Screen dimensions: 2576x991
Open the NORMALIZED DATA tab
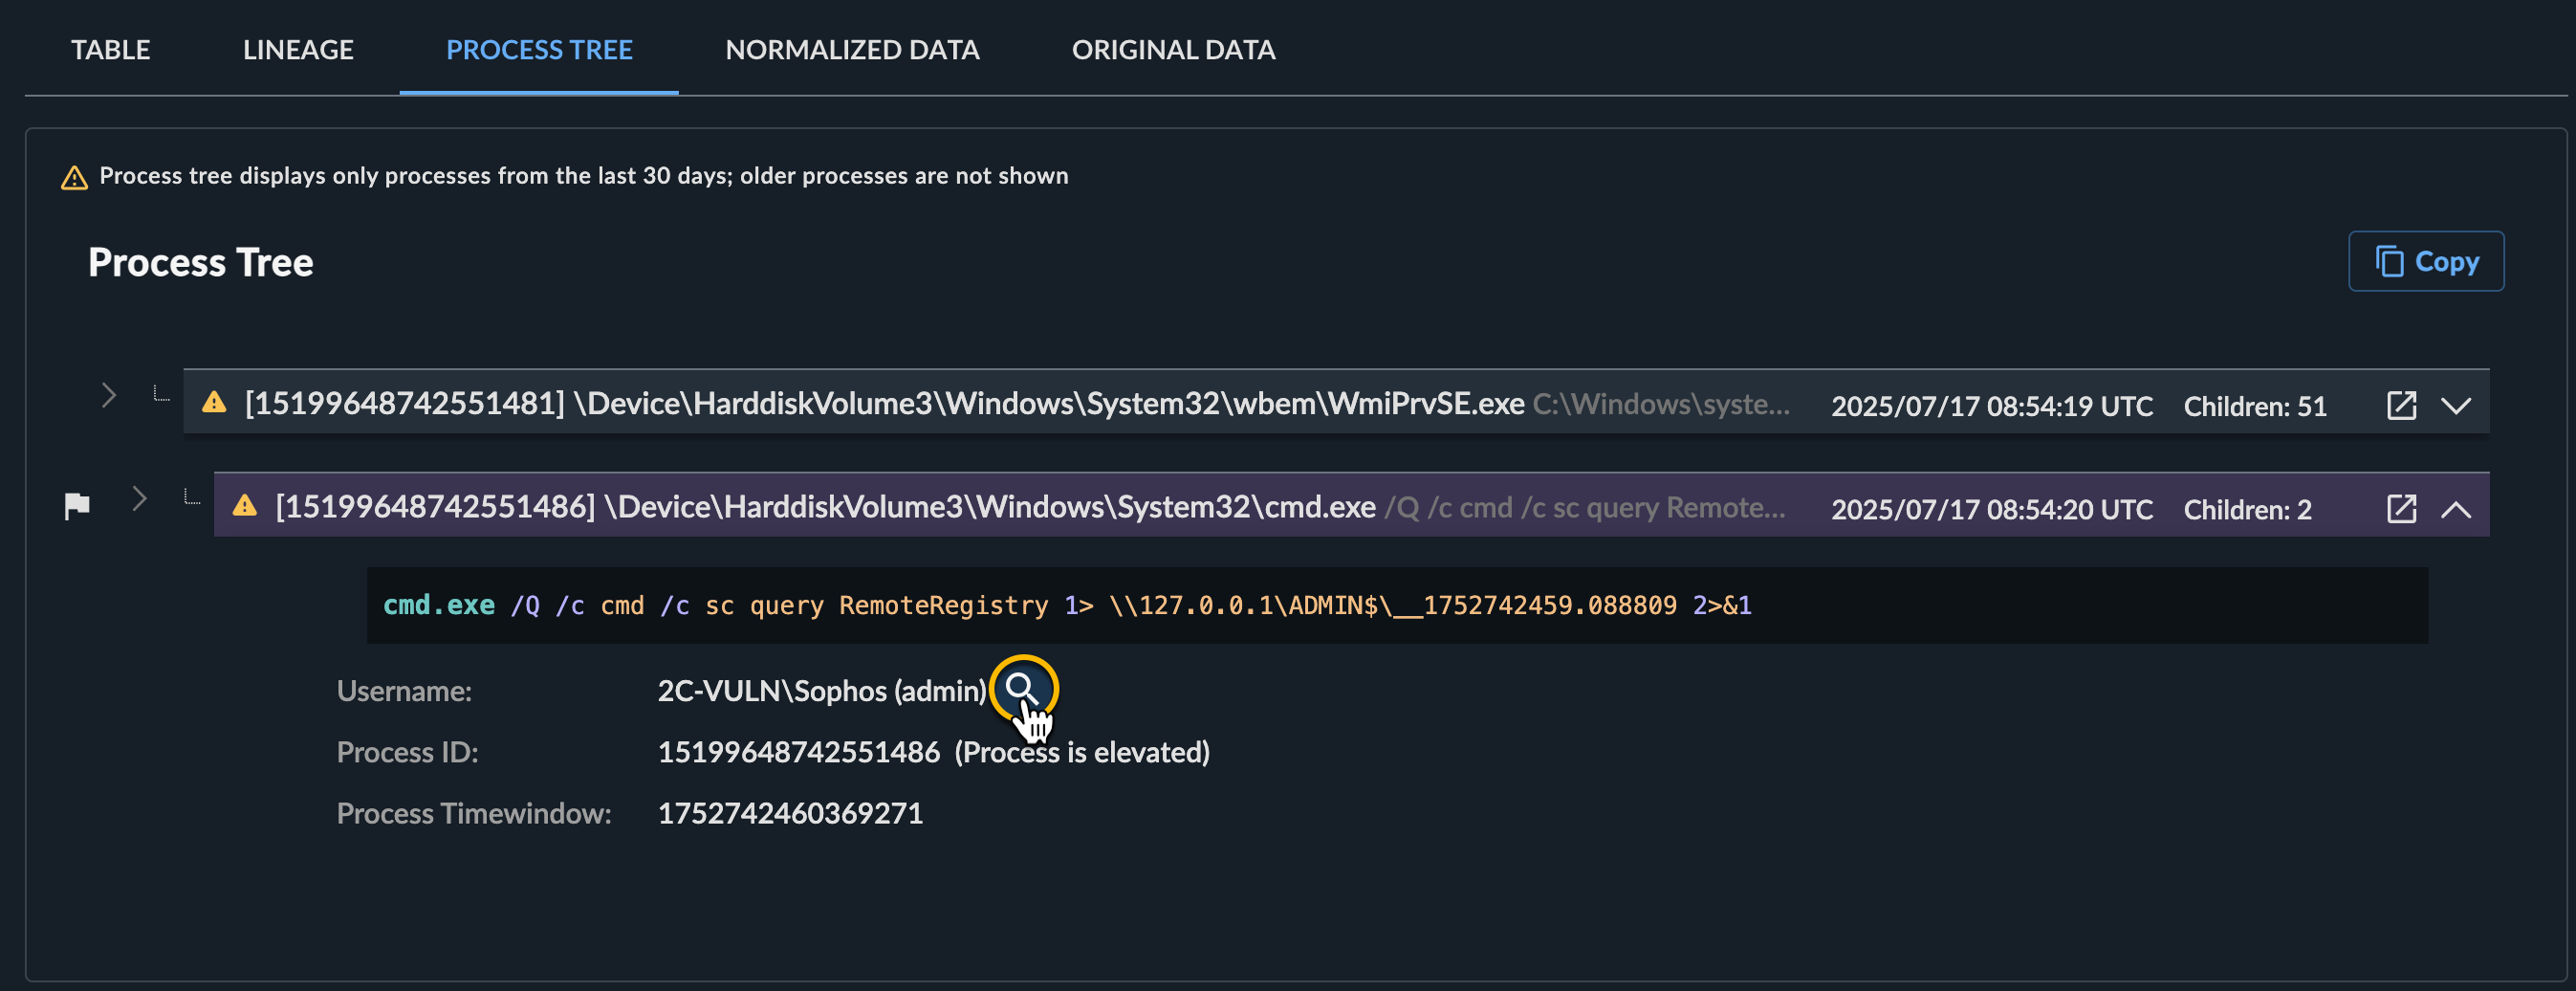[x=852, y=50]
